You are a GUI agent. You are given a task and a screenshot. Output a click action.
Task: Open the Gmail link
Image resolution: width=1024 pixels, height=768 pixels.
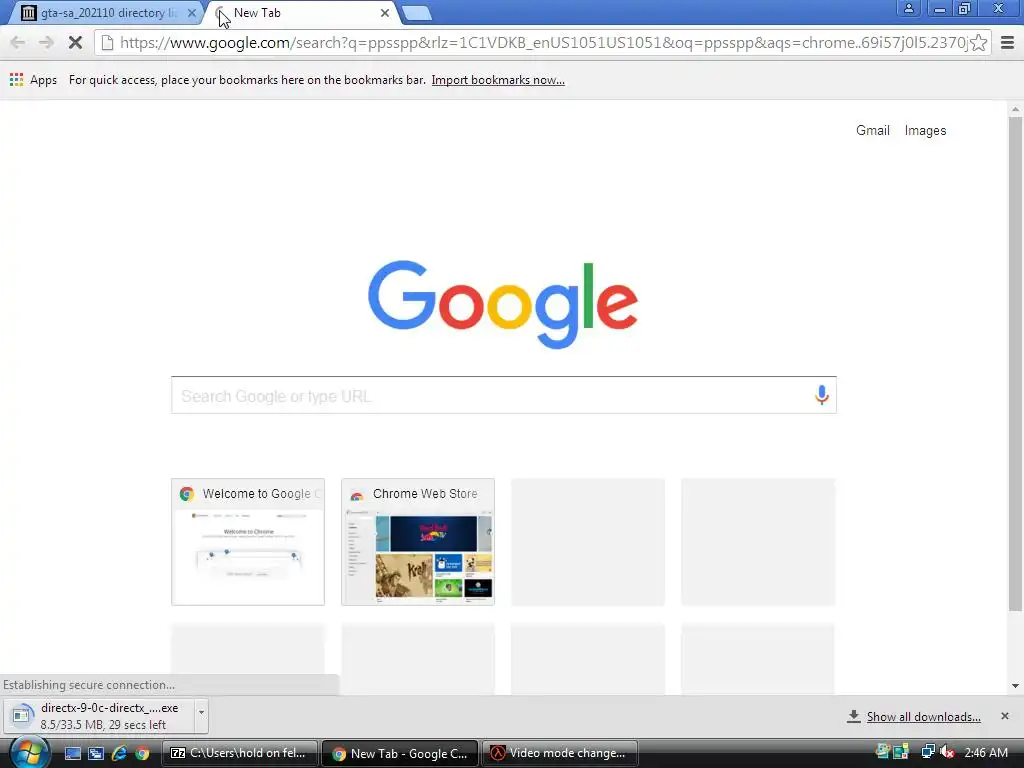point(872,131)
